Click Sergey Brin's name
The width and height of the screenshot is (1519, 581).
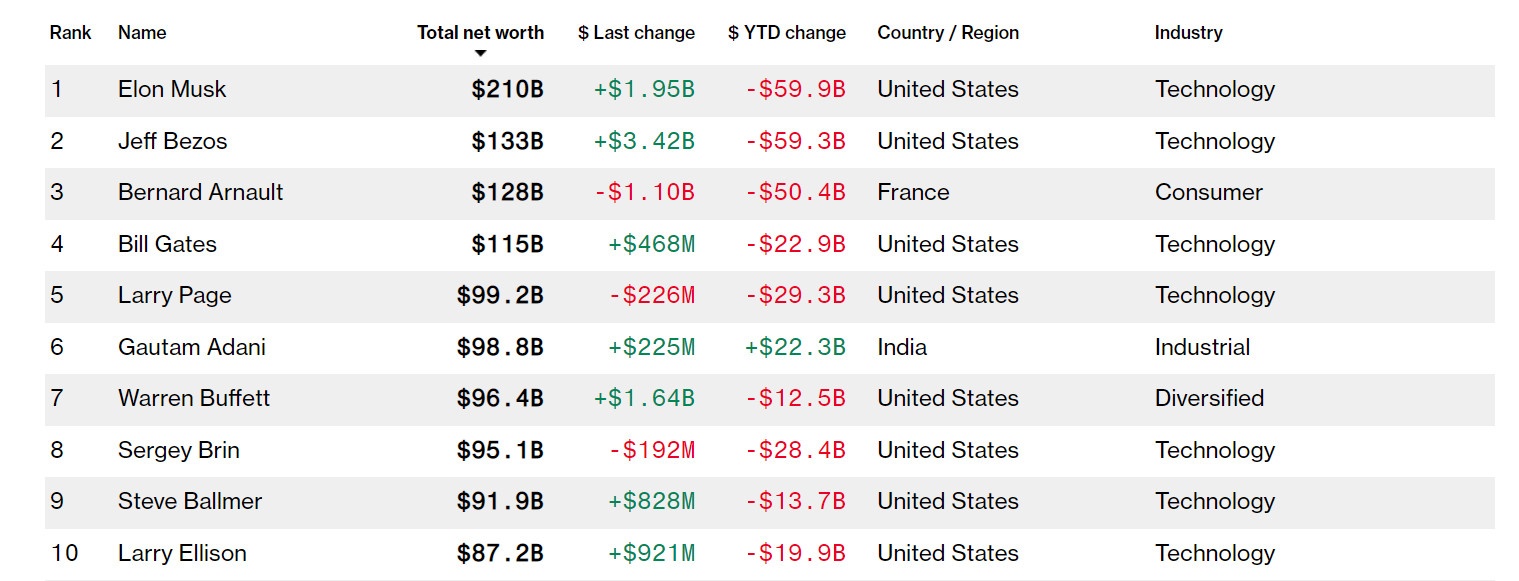click(178, 450)
